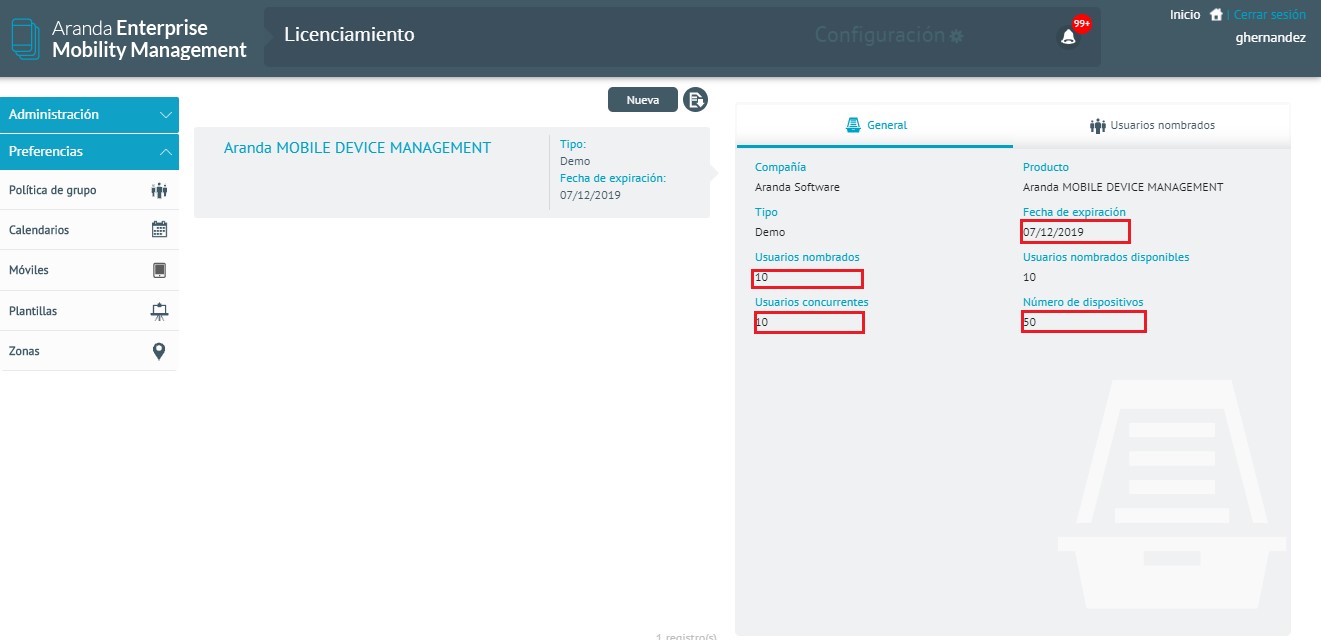Click the Licenciamiento page title
The height and width of the screenshot is (640, 1321).
pos(349,35)
